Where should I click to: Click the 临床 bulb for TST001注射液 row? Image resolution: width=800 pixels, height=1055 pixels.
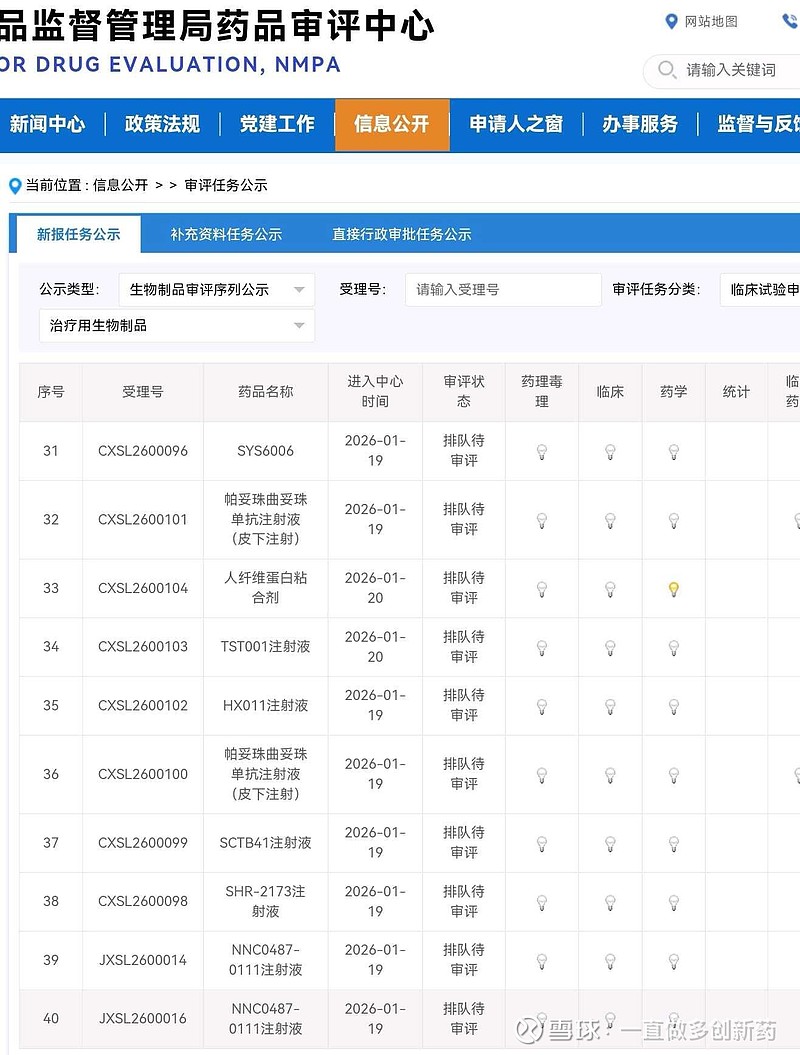[x=610, y=648]
